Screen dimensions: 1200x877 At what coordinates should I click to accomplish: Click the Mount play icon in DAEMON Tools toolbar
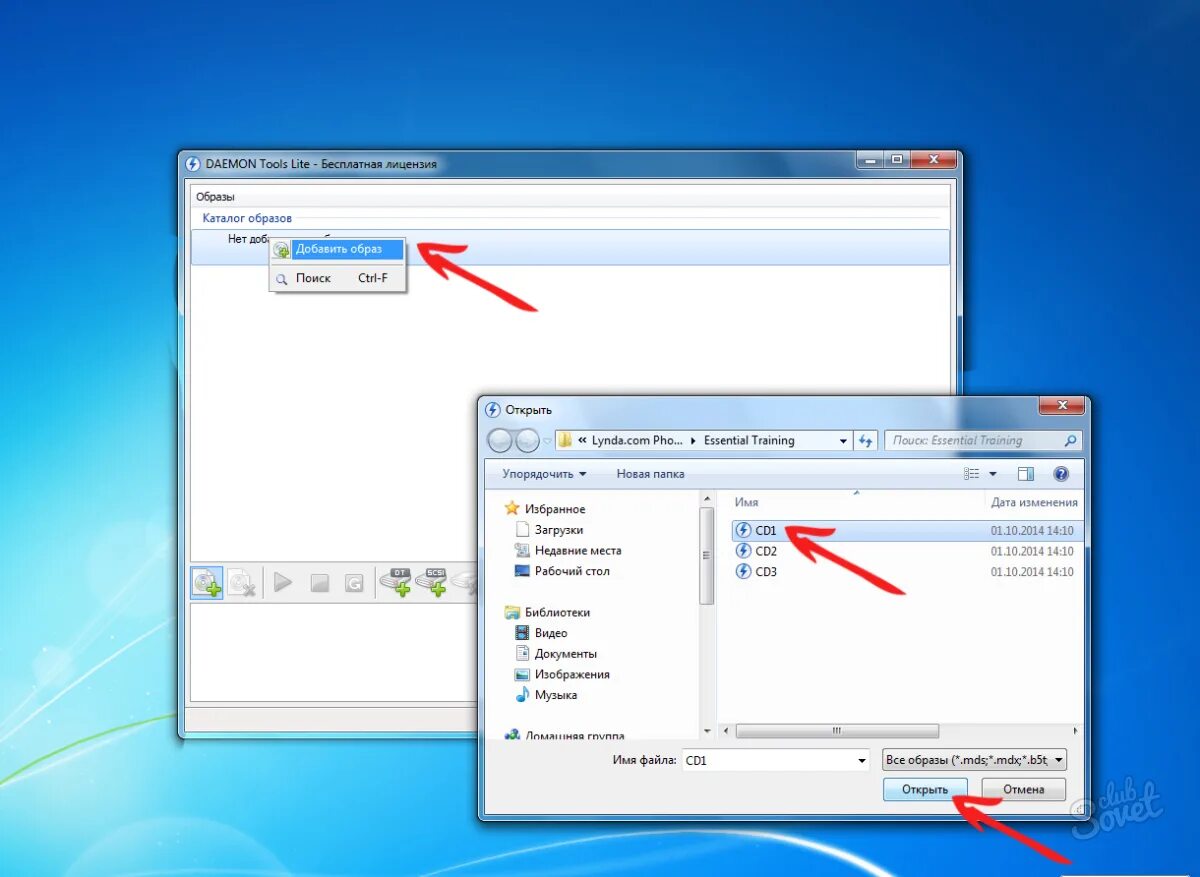tap(283, 582)
